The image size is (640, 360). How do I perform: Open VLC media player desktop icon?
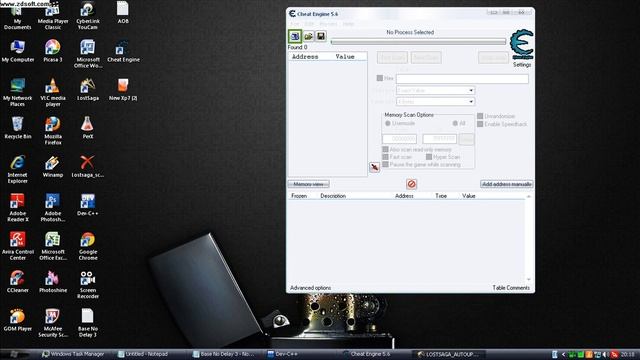point(53,92)
